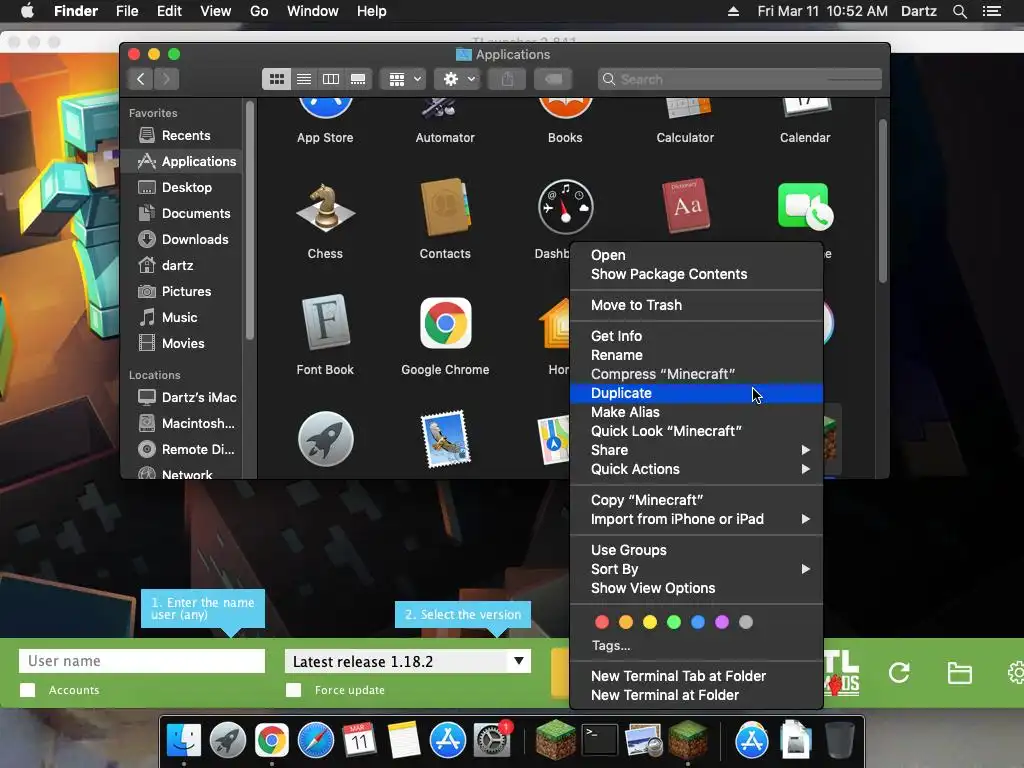Select the FaceTime app icon
This screenshot has height=768, width=1024.
(805, 207)
